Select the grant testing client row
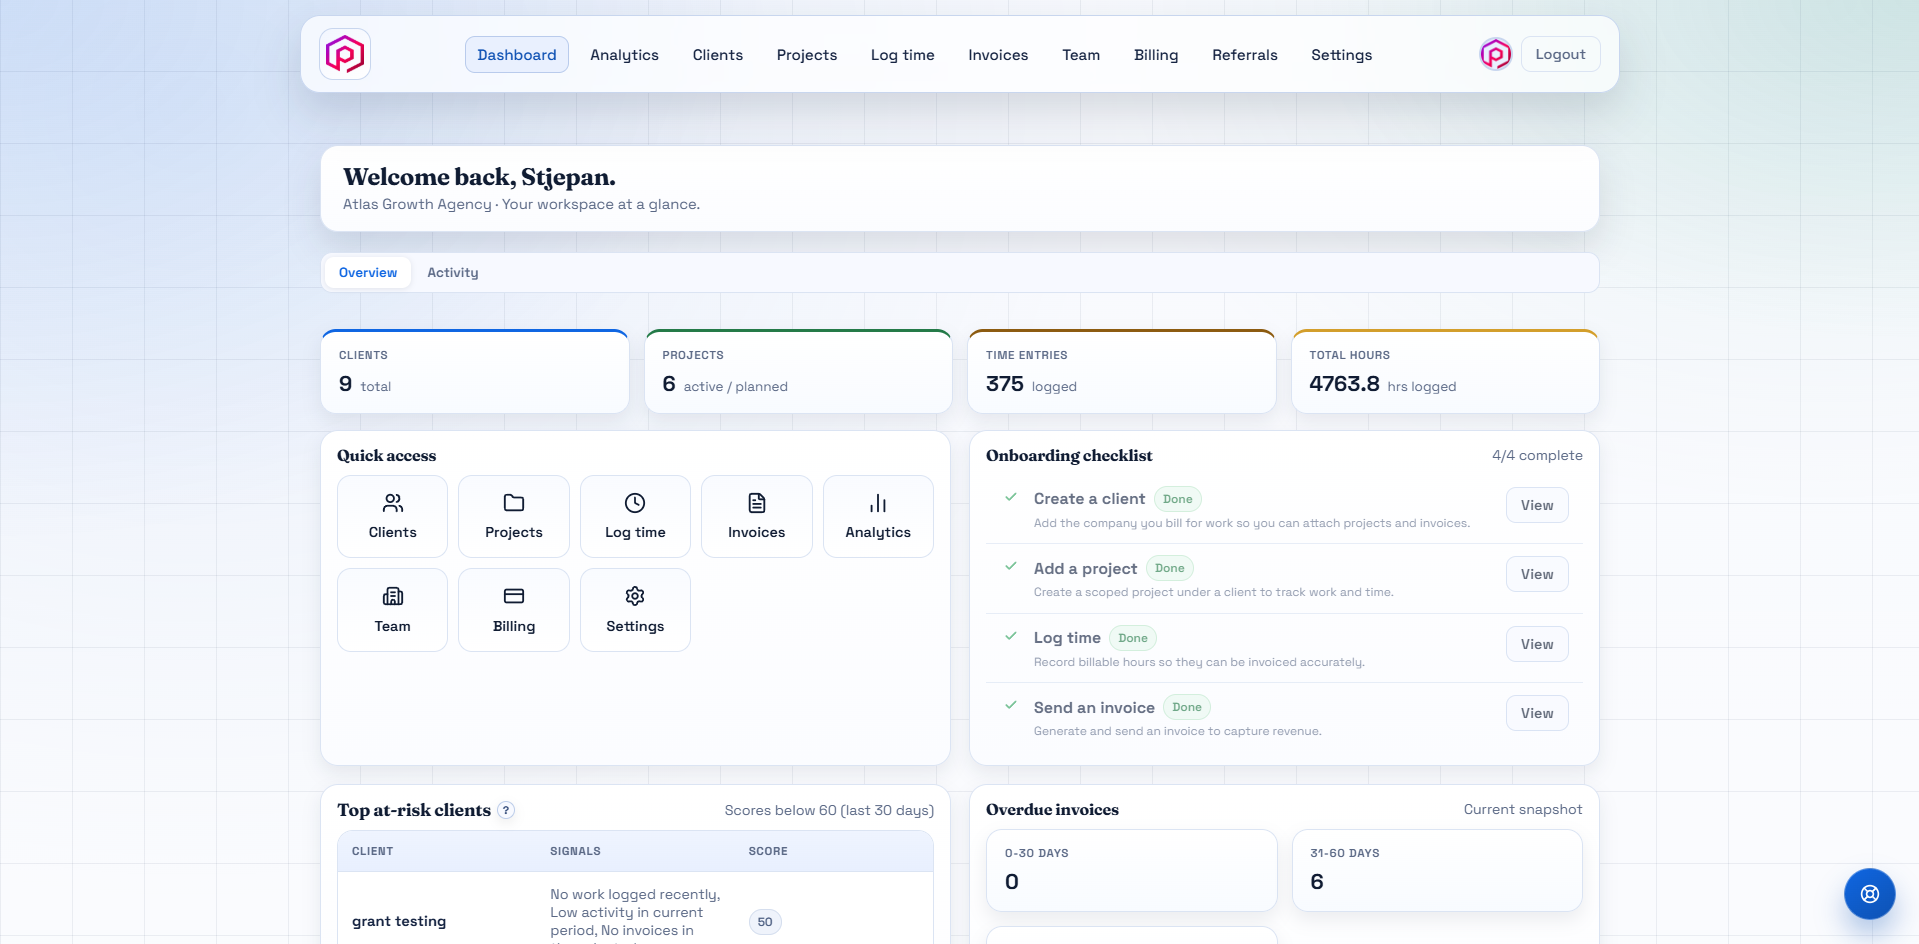1919x944 pixels. (x=399, y=920)
